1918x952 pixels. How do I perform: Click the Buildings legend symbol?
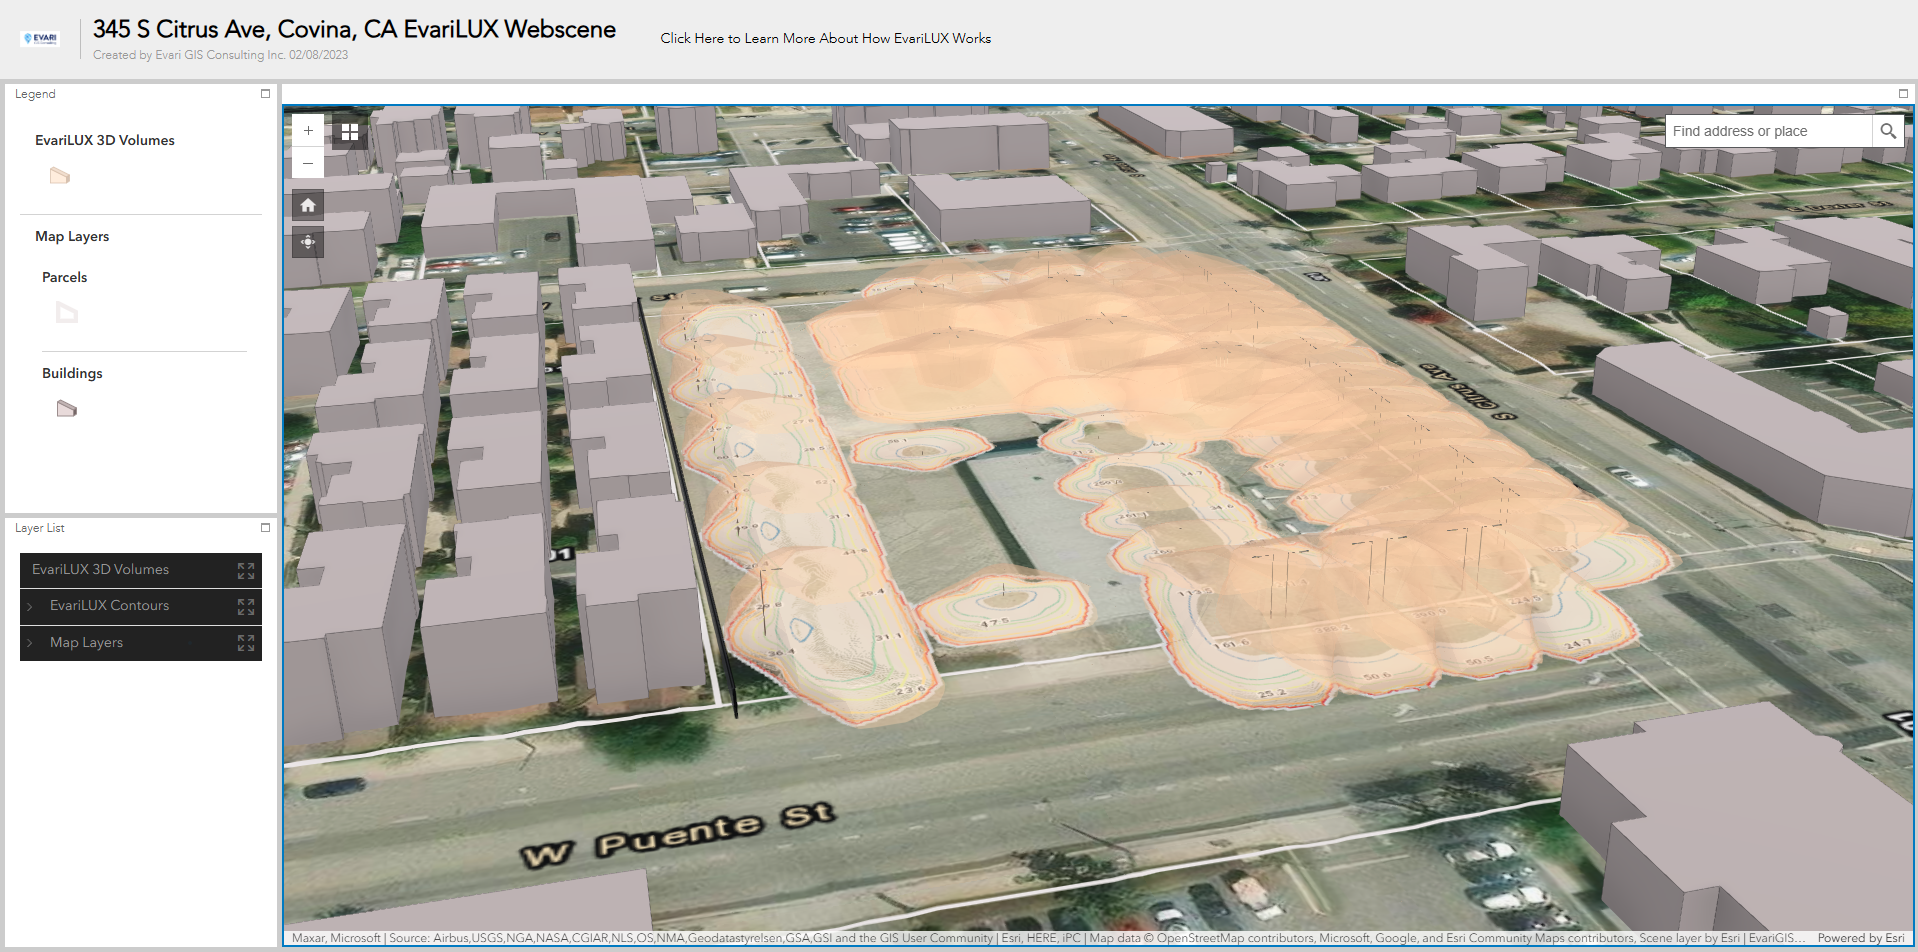[66, 408]
